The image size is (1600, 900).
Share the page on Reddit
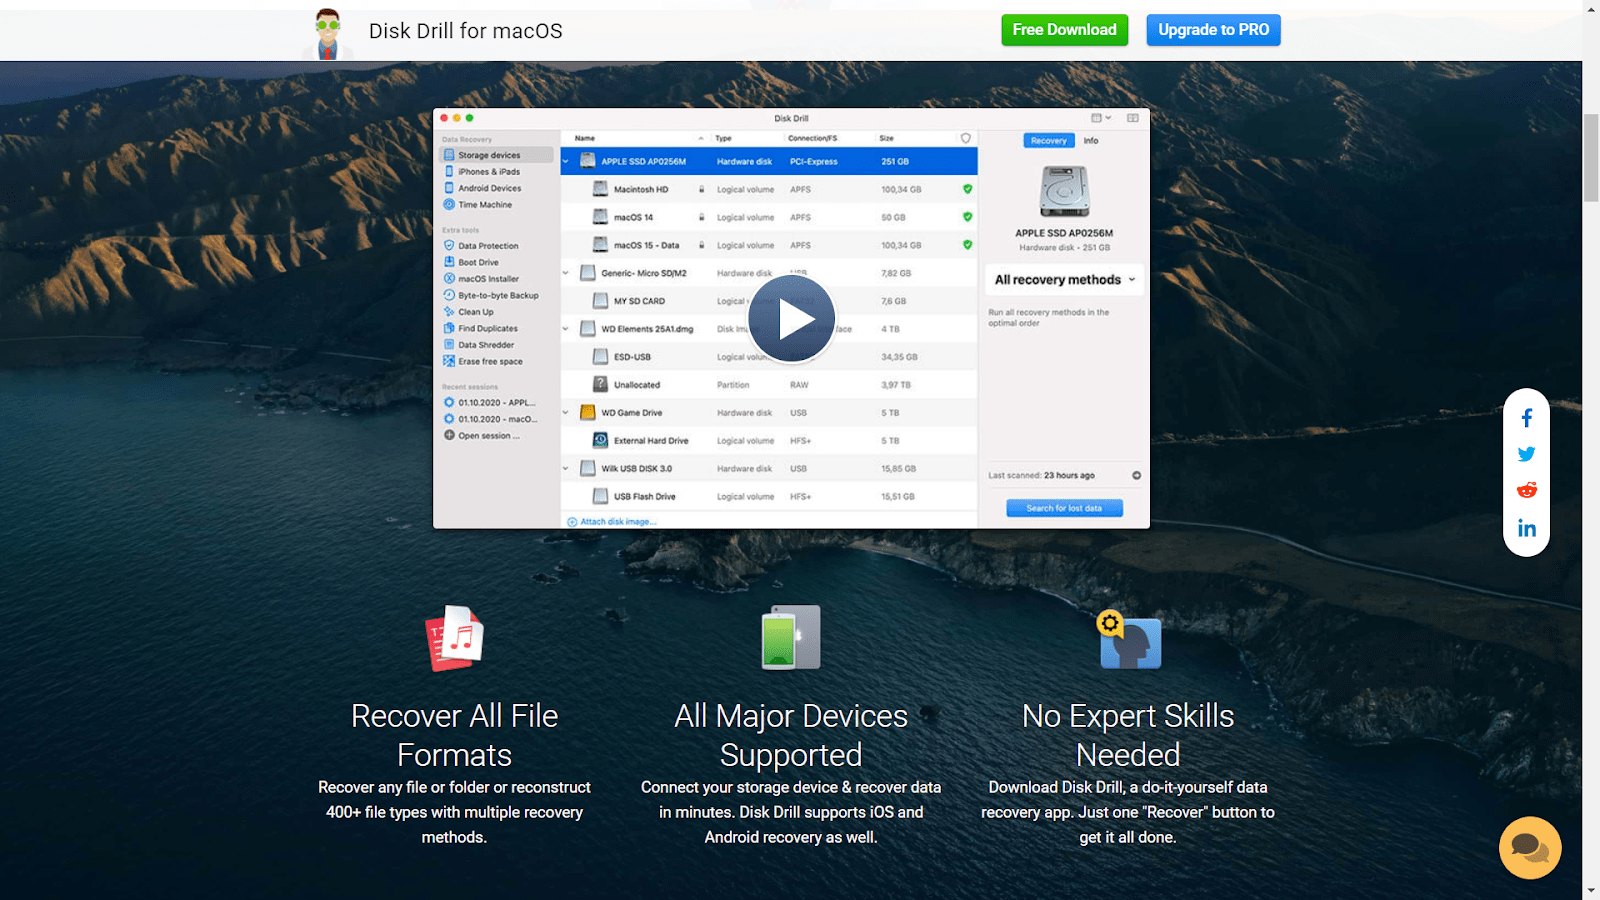(1527, 490)
